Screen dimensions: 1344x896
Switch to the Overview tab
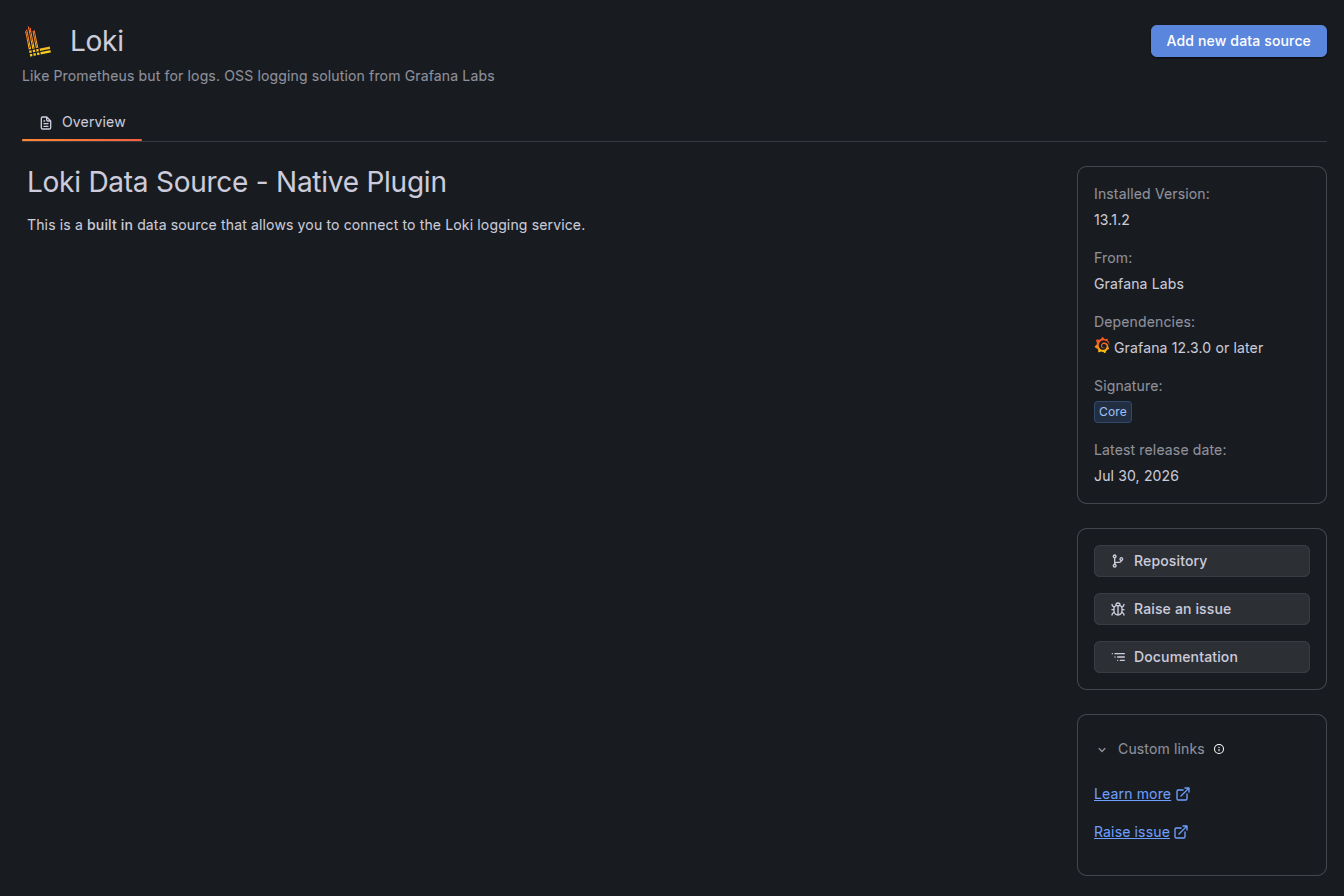(82, 122)
